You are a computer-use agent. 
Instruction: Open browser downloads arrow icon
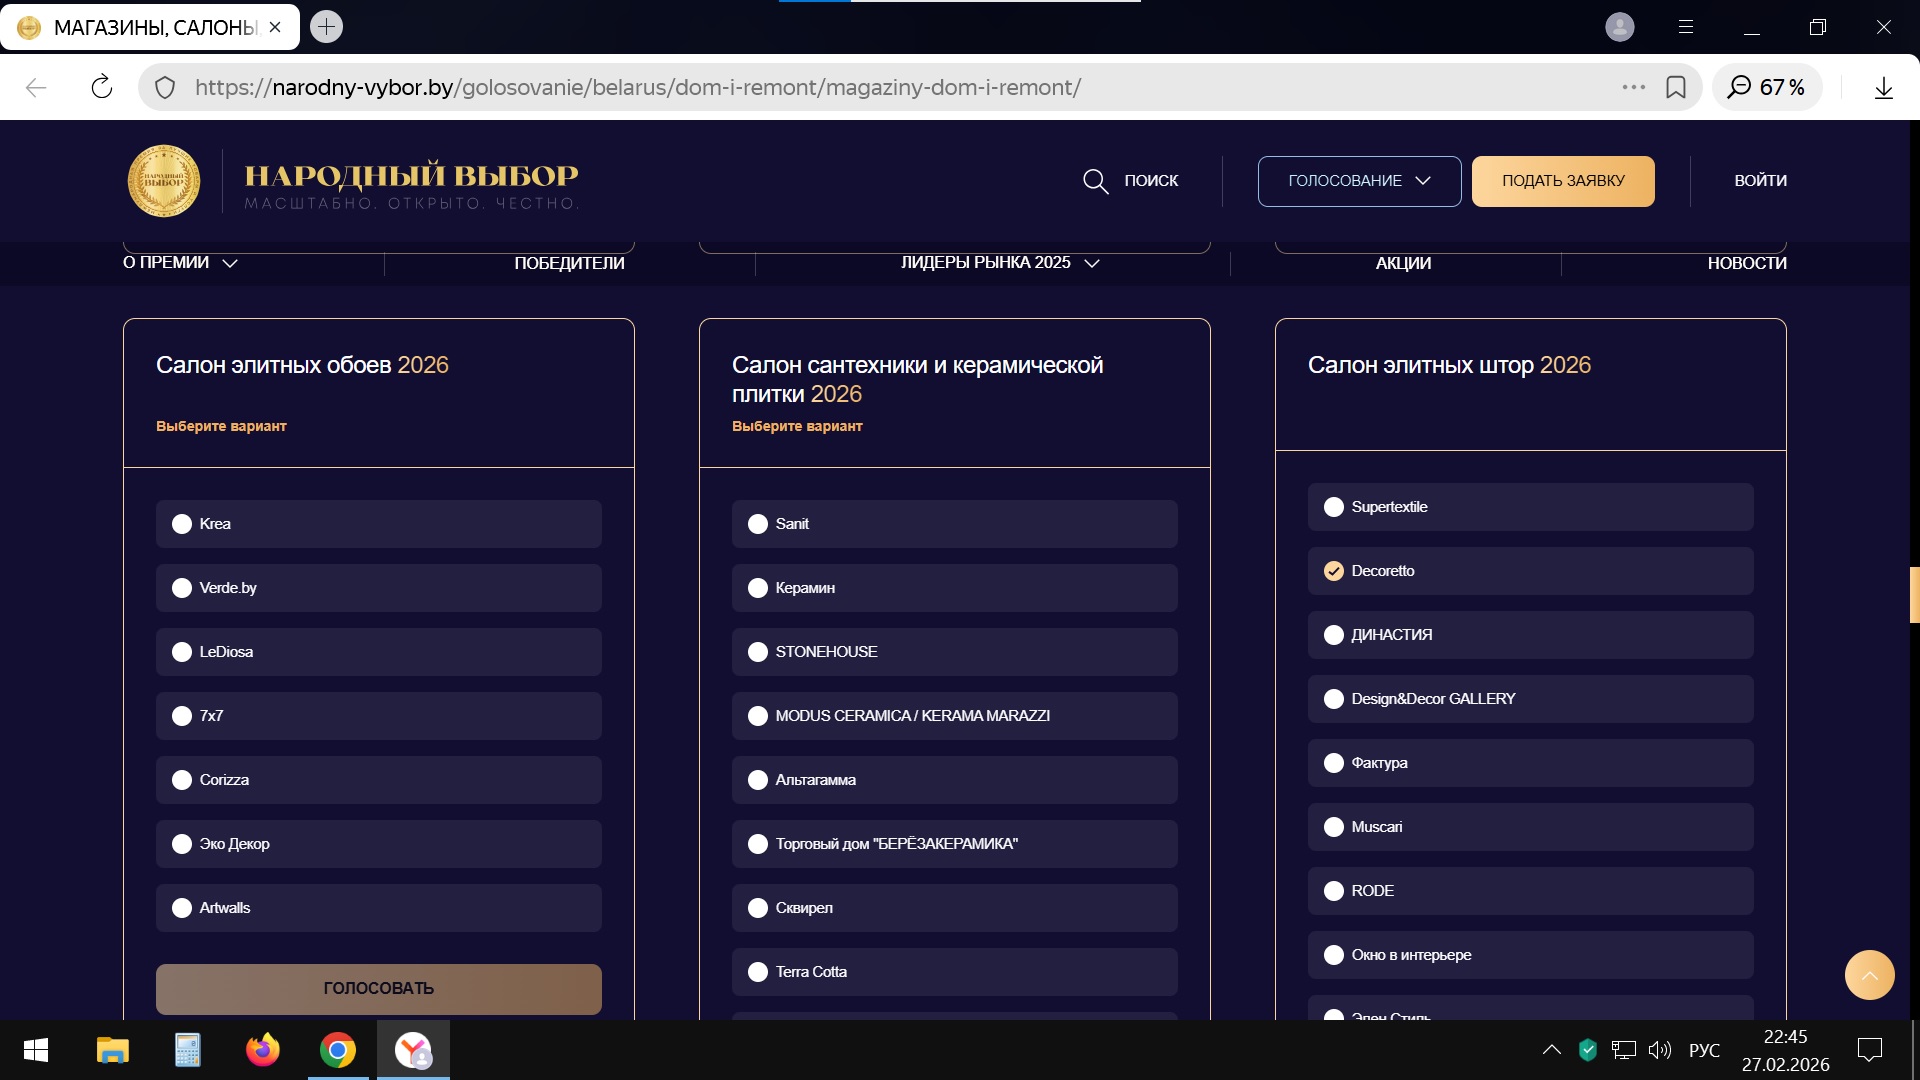[1883, 87]
